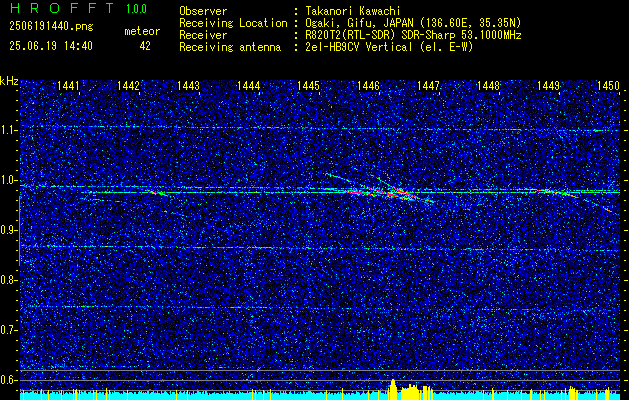
Task: Click time axis marker 1445
Action: pos(308,86)
